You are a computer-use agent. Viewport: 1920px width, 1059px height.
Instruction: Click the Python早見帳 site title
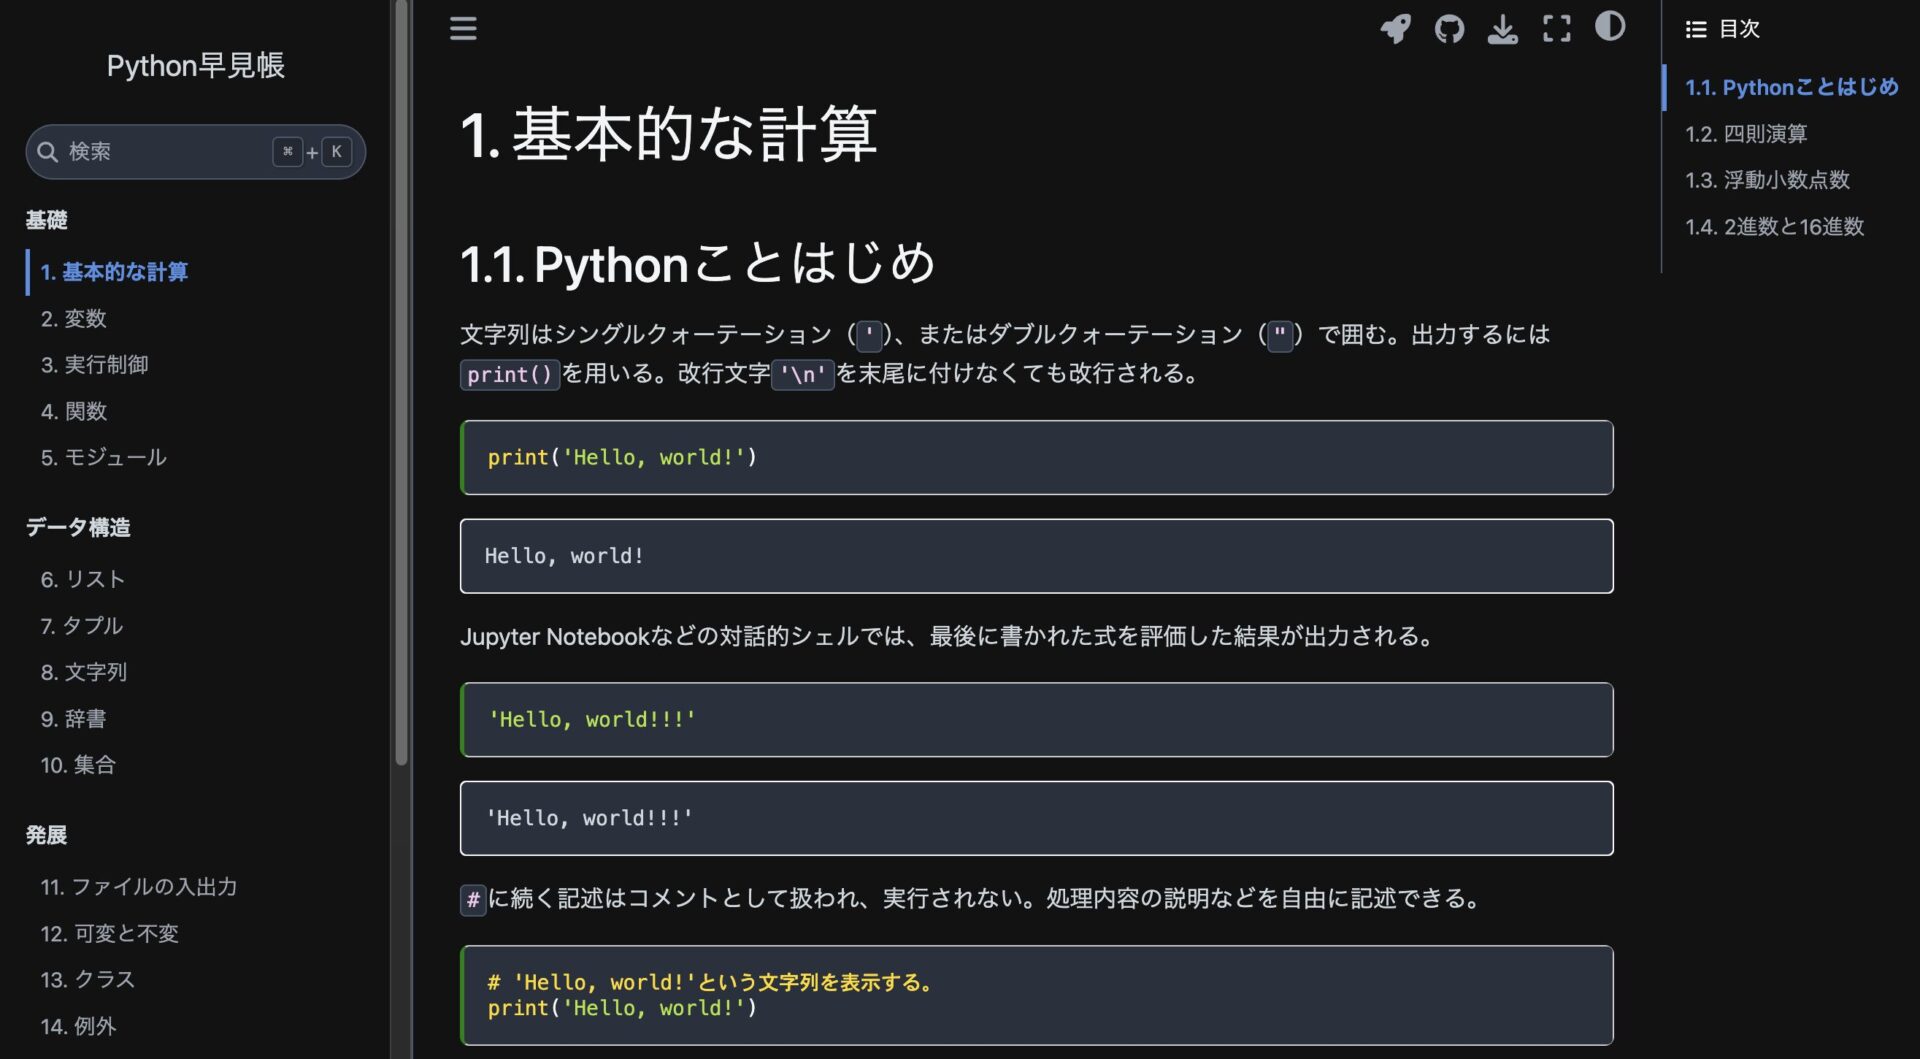coord(196,66)
